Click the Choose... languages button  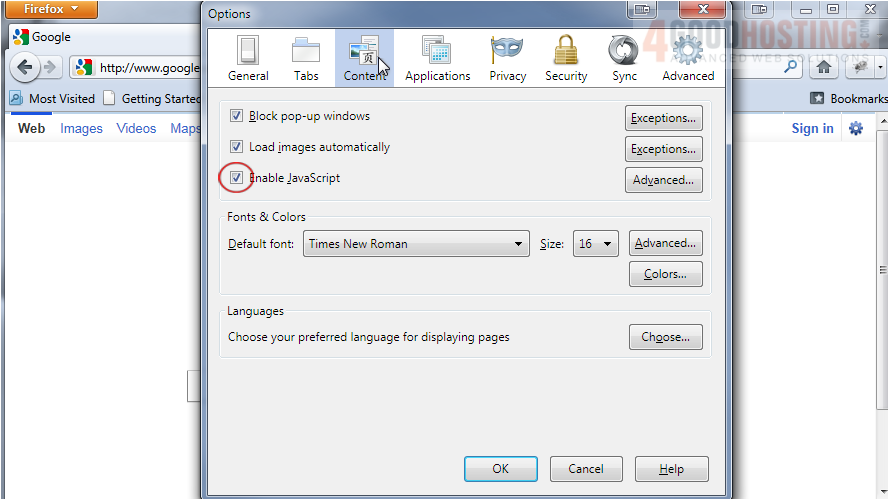[x=665, y=338]
